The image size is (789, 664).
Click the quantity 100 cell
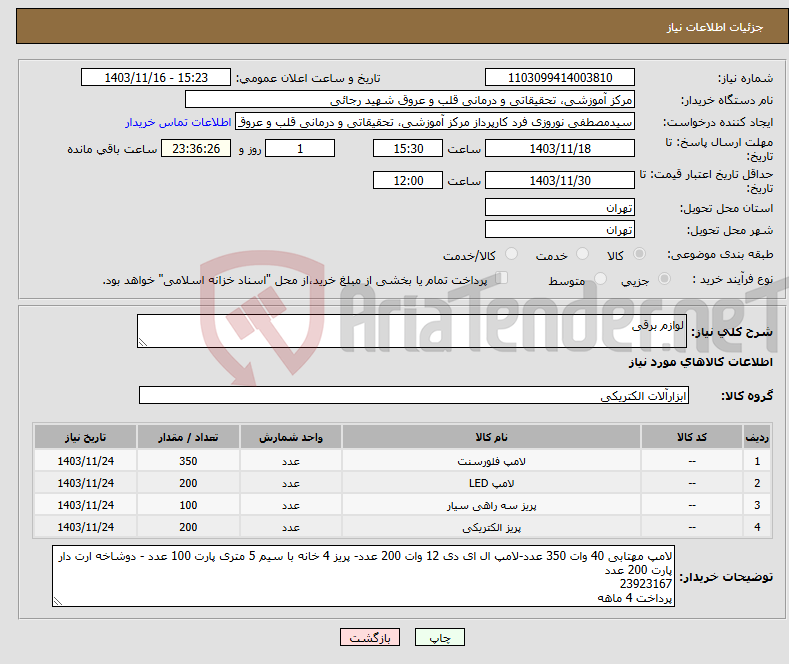click(188, 506)
